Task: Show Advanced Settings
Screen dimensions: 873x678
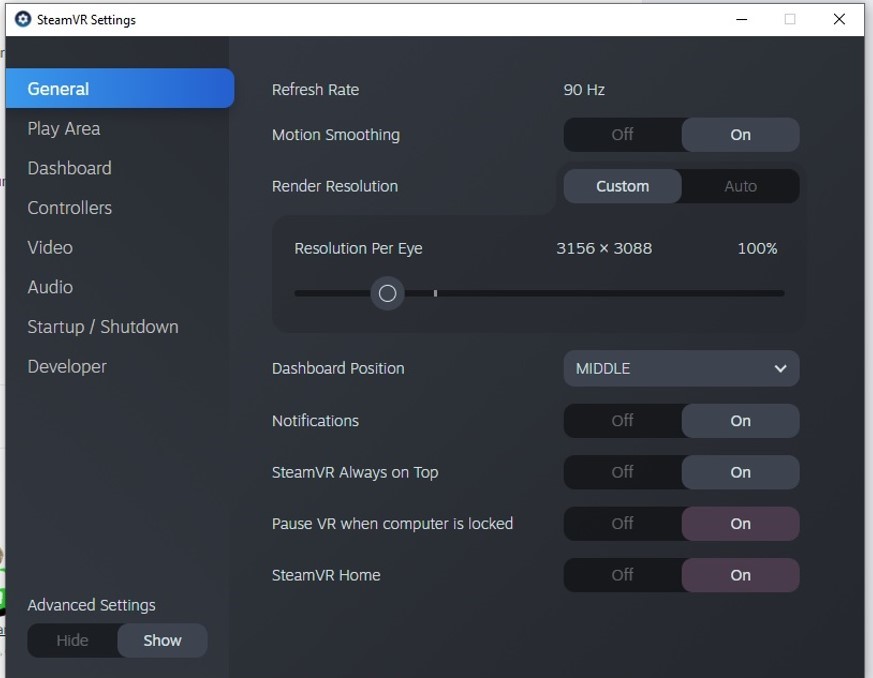Action: click(163, 641)
